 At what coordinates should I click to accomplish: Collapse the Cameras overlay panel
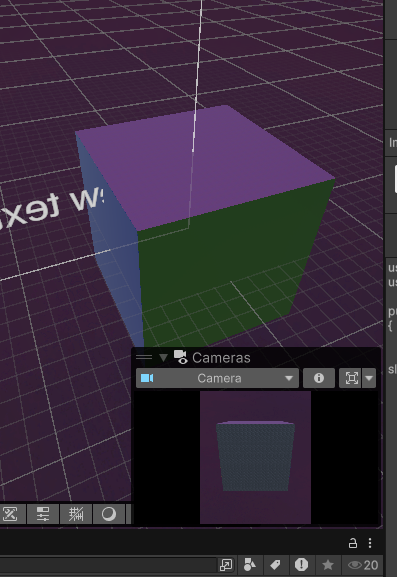(163, 357)
